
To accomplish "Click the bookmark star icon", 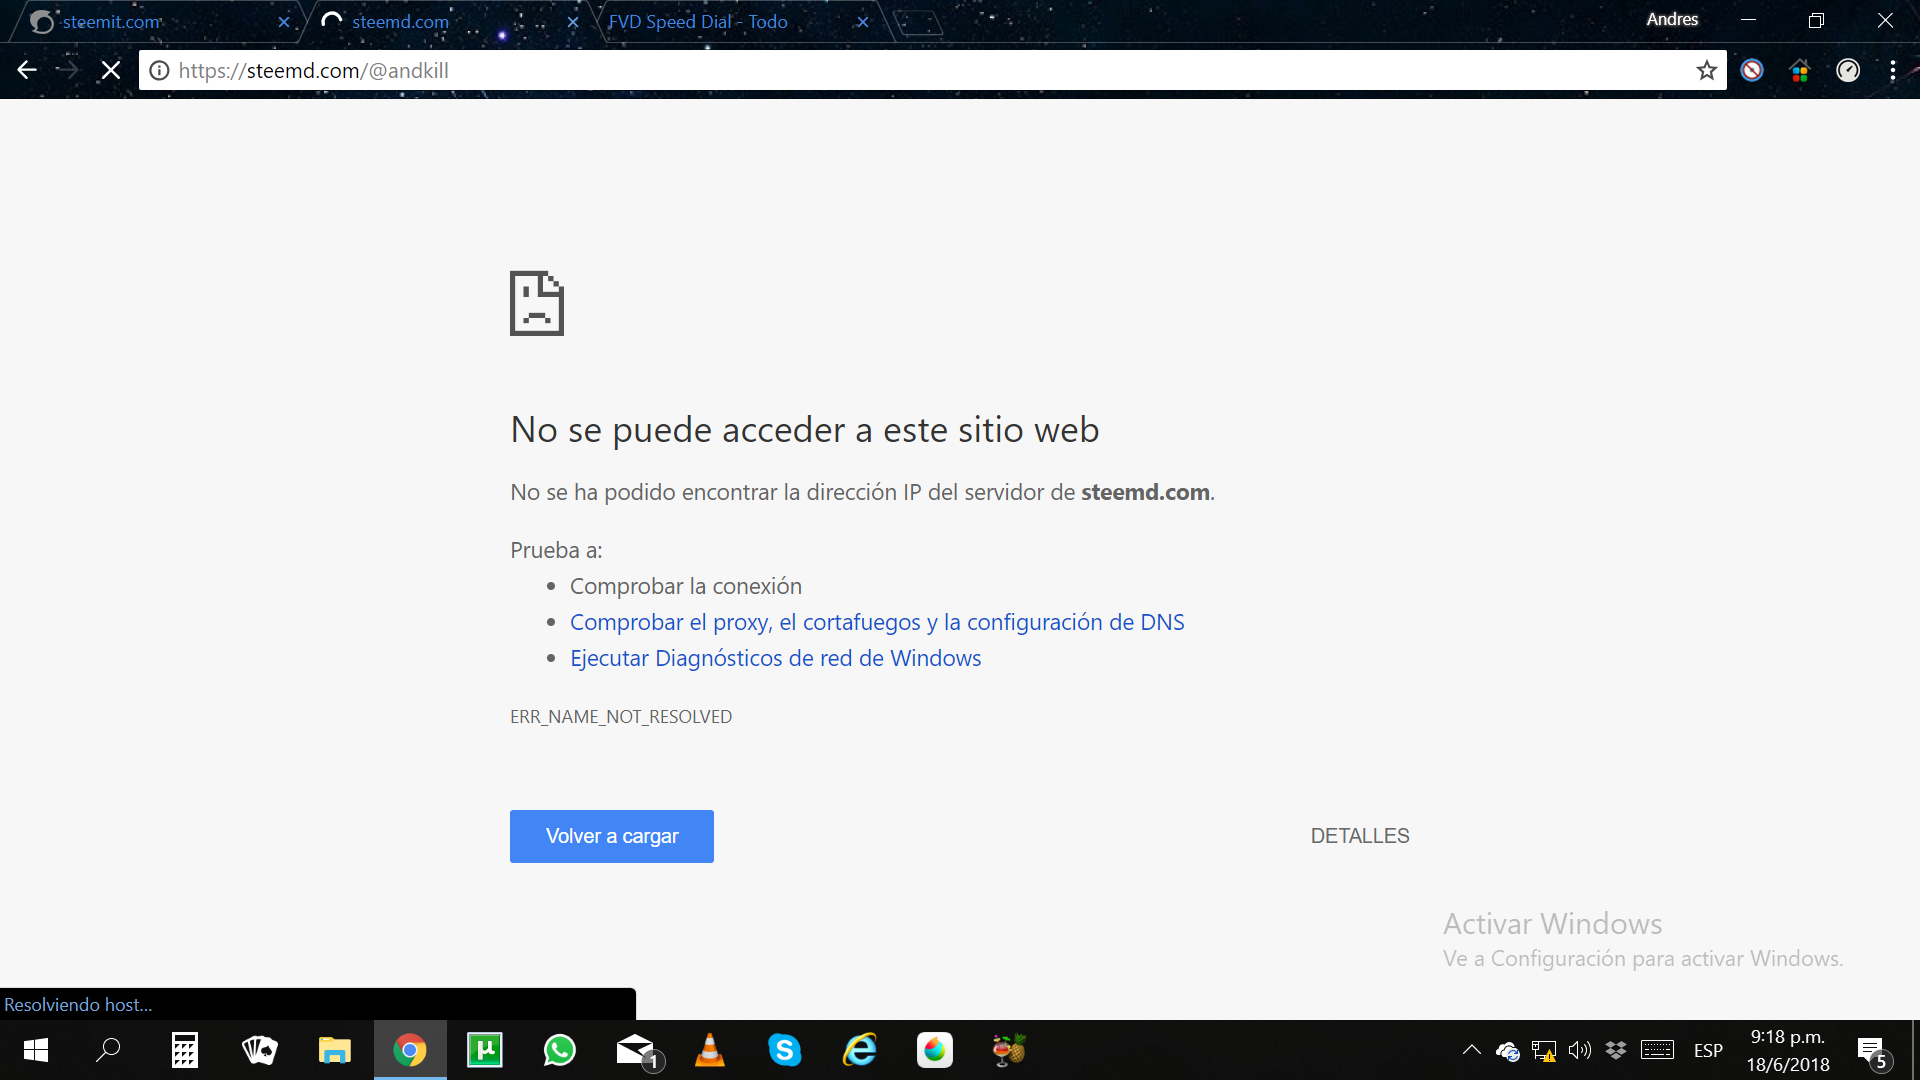I will 1706,71.
